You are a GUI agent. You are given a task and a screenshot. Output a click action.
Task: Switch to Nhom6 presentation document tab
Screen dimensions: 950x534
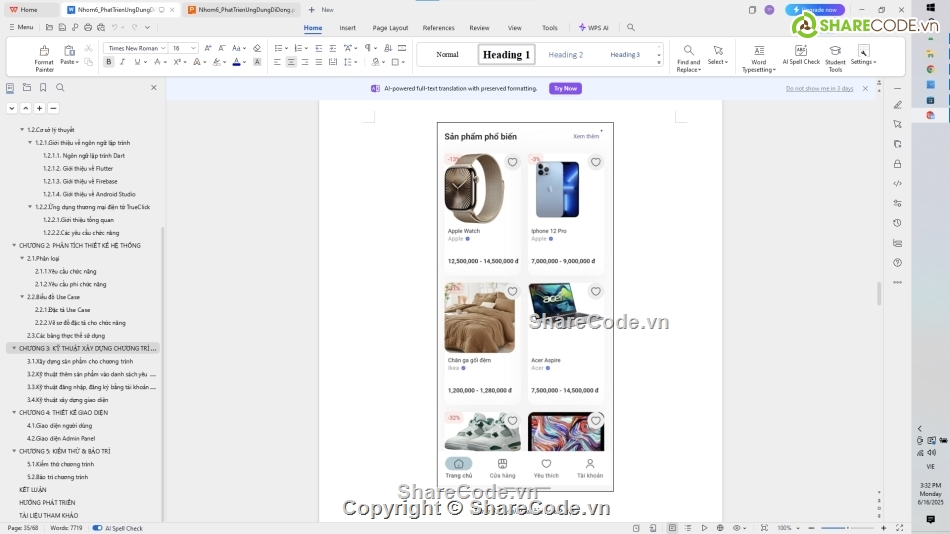241,10
